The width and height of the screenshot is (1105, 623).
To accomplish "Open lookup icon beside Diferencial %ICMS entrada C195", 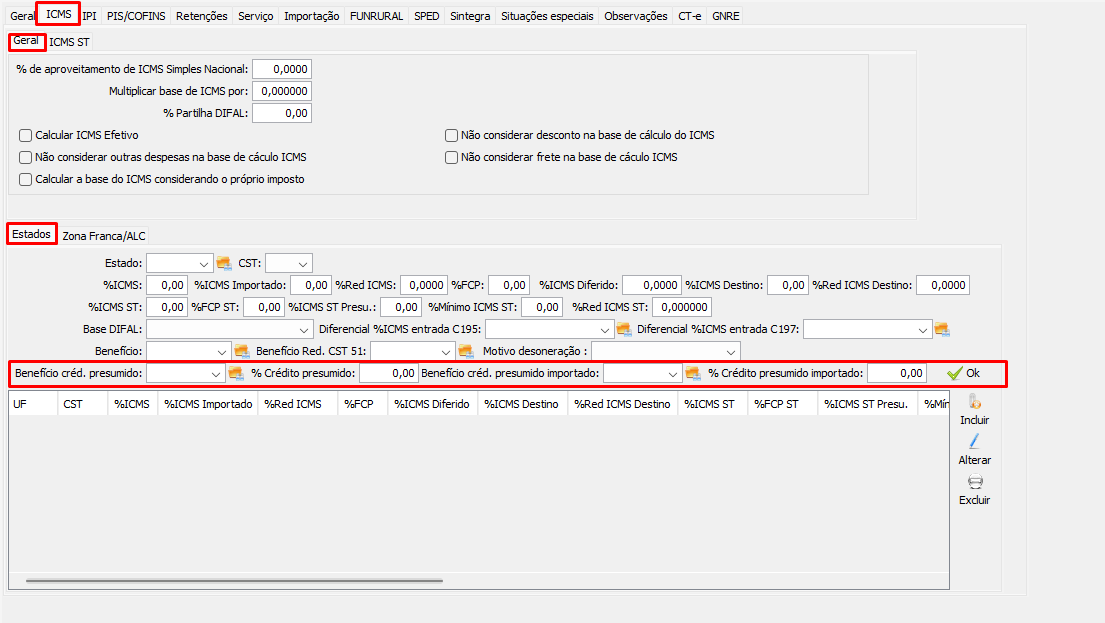I will point(624,329).
